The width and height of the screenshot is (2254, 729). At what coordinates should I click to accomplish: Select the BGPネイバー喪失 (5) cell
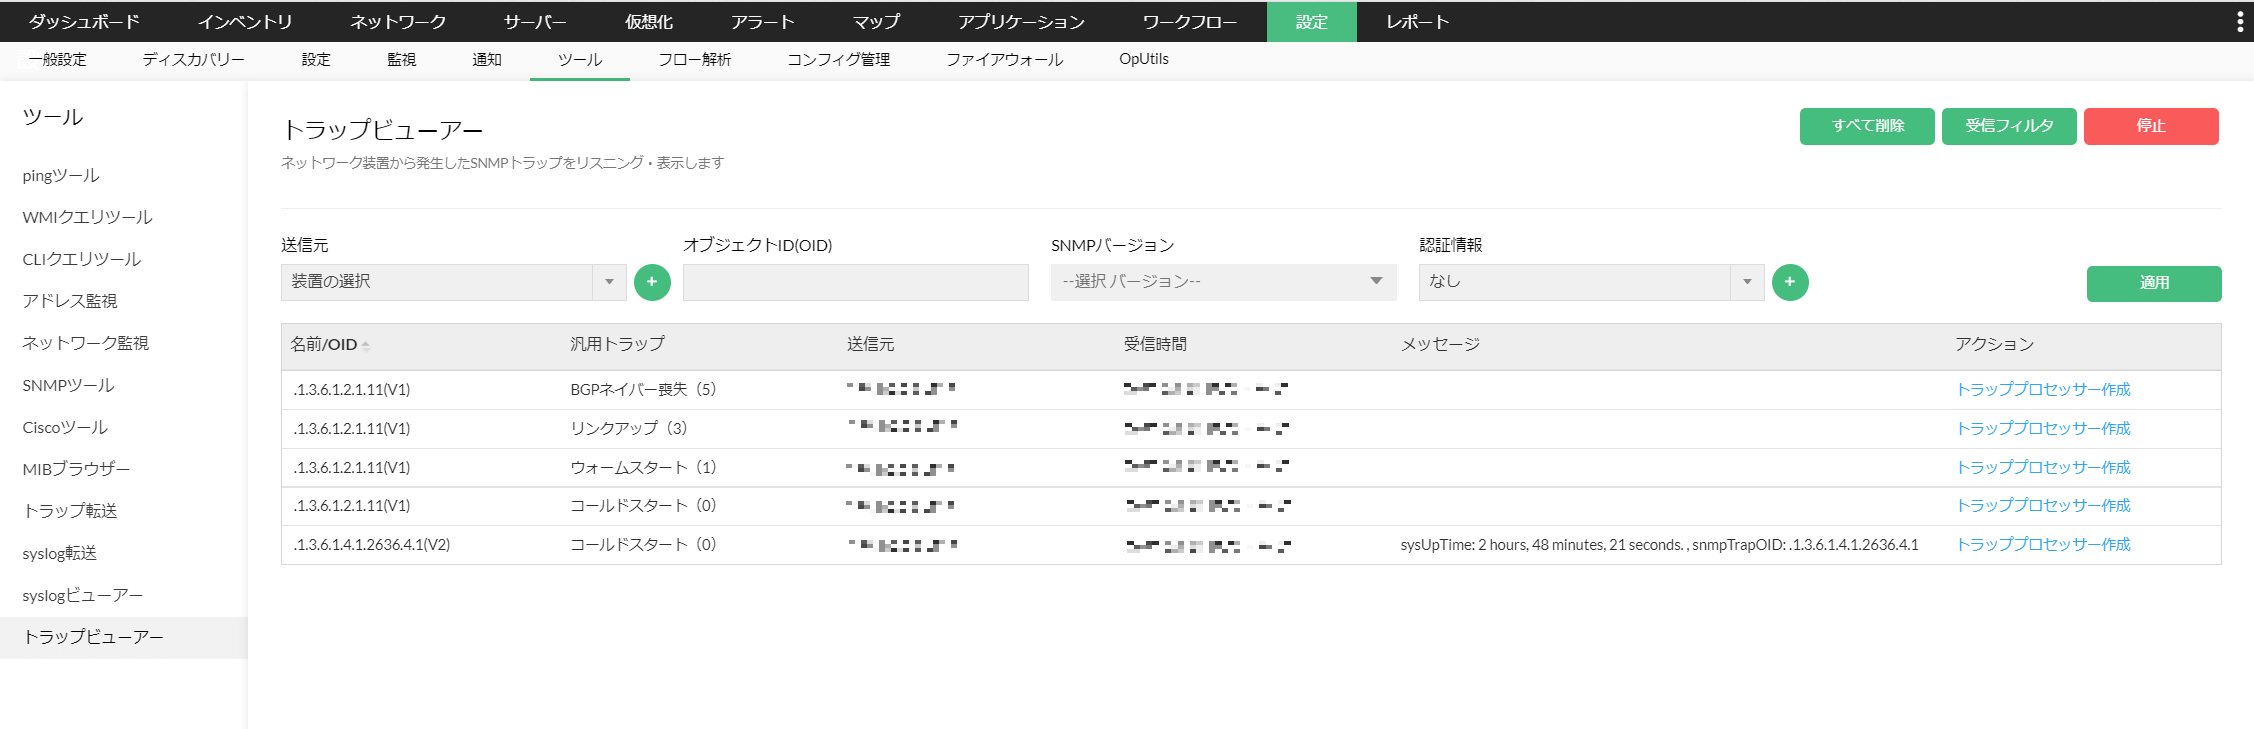pos(643,390)
